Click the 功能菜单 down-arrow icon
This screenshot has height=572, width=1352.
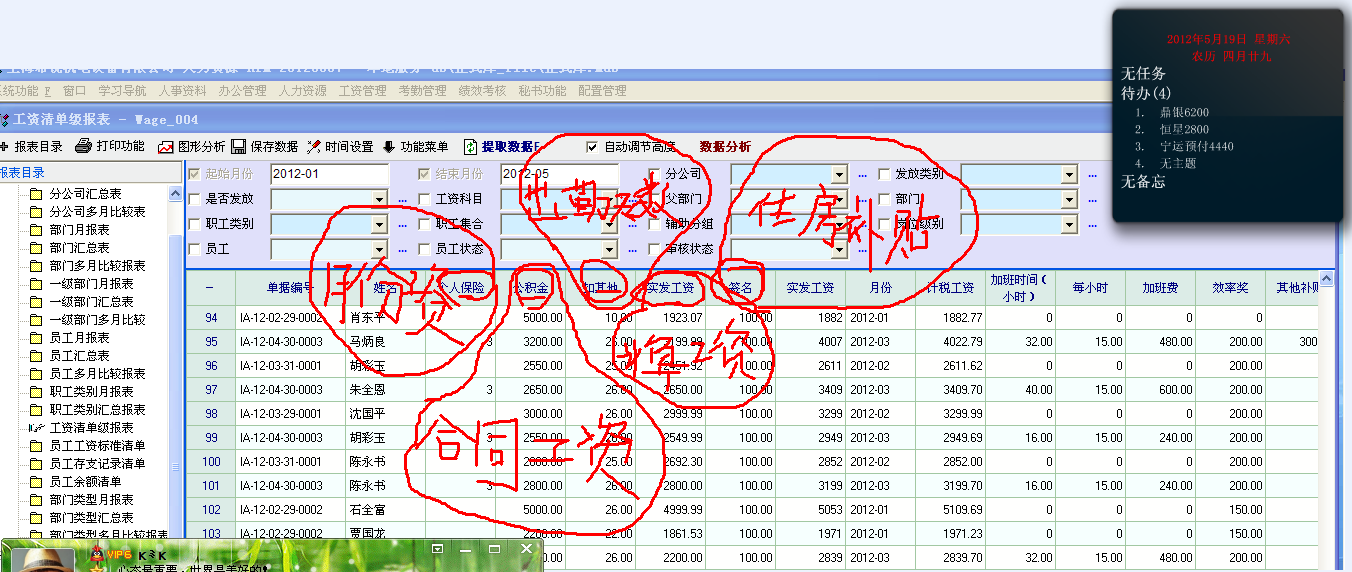(x=389, y=146)
